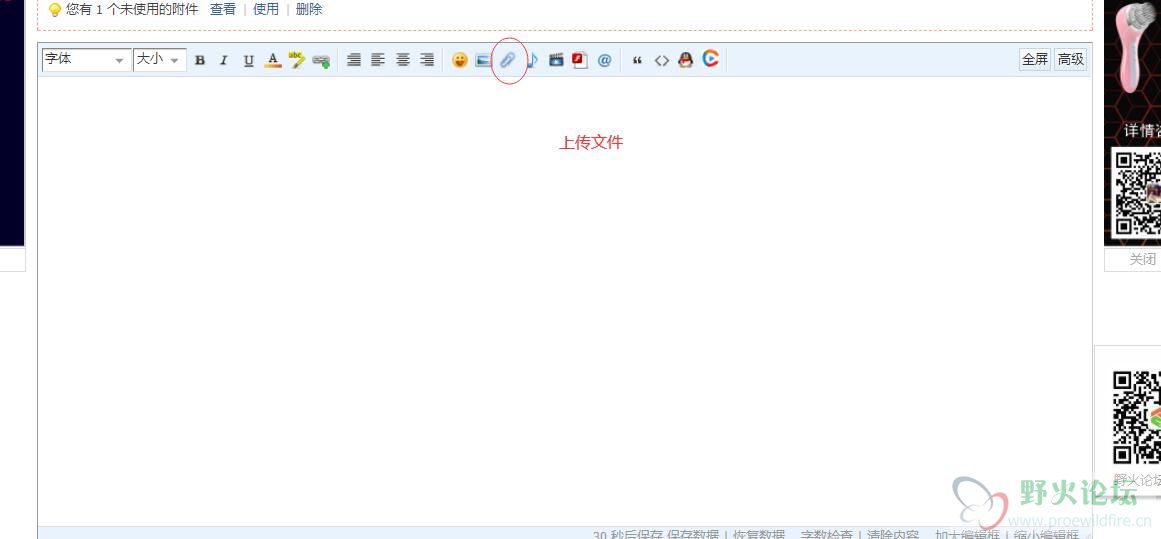Switch editor to 全屏 fullscreen mode
The height and width of the screenshot is (539, 1161).
tap(1035, 60)
